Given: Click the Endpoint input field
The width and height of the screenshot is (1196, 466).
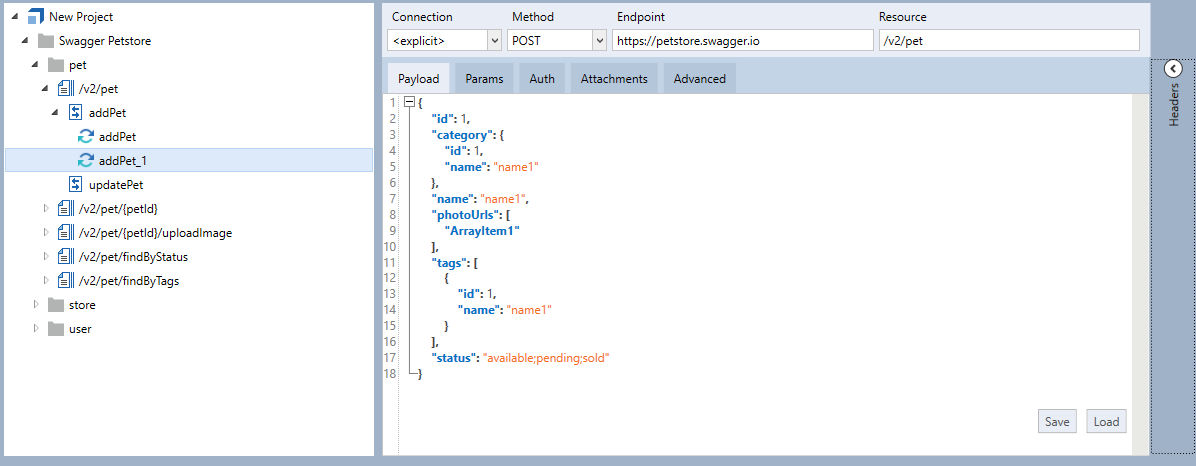Looking at the screenshot, I should coord(742,41).
